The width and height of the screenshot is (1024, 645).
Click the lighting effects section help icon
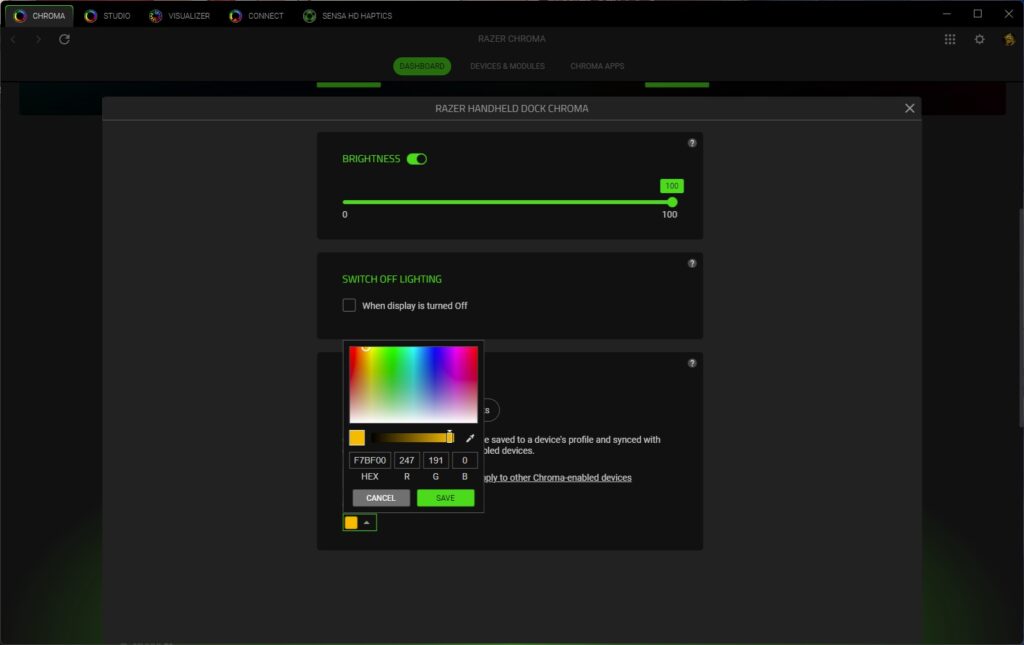point(692,364)
